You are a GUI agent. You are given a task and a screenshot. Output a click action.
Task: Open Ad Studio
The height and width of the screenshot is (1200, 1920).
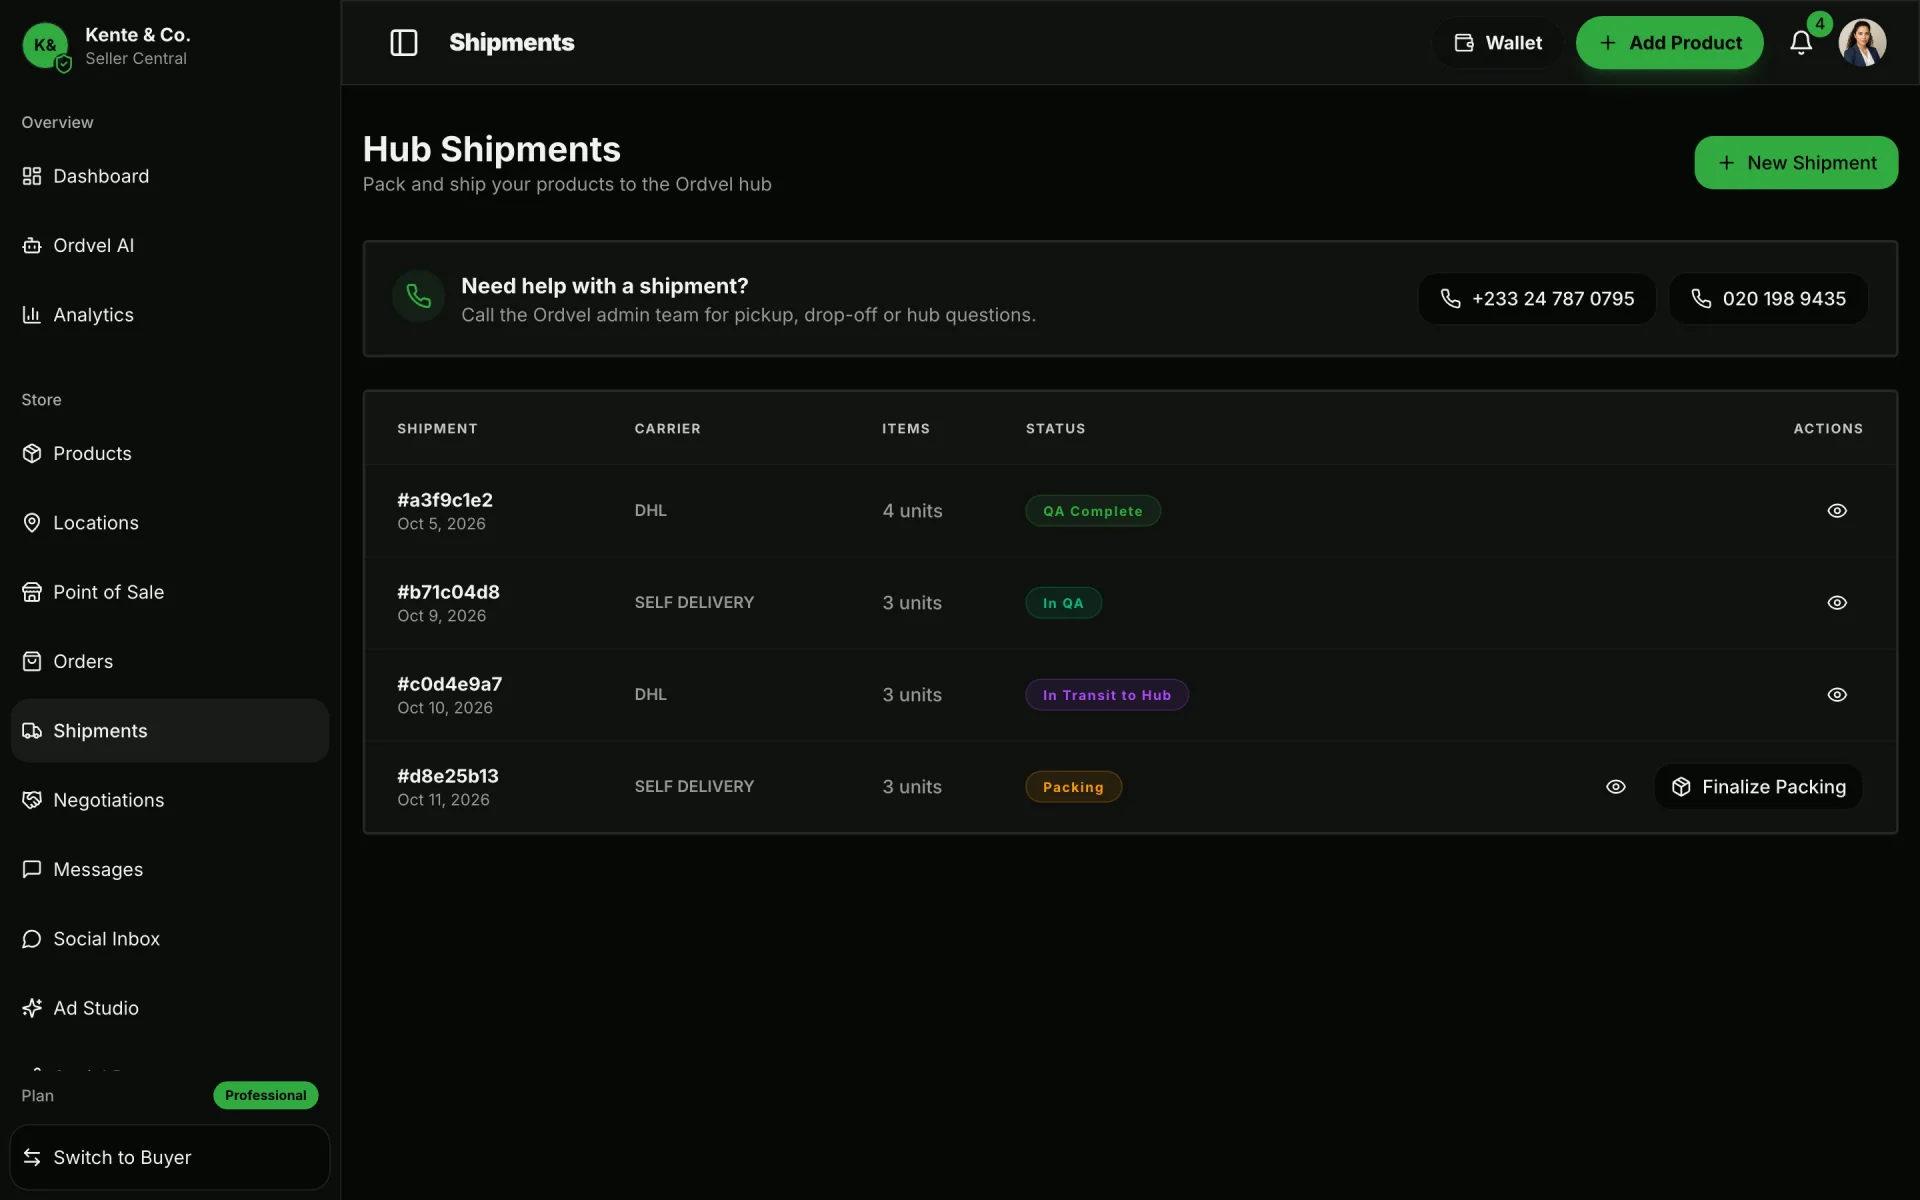(170, 1008)
